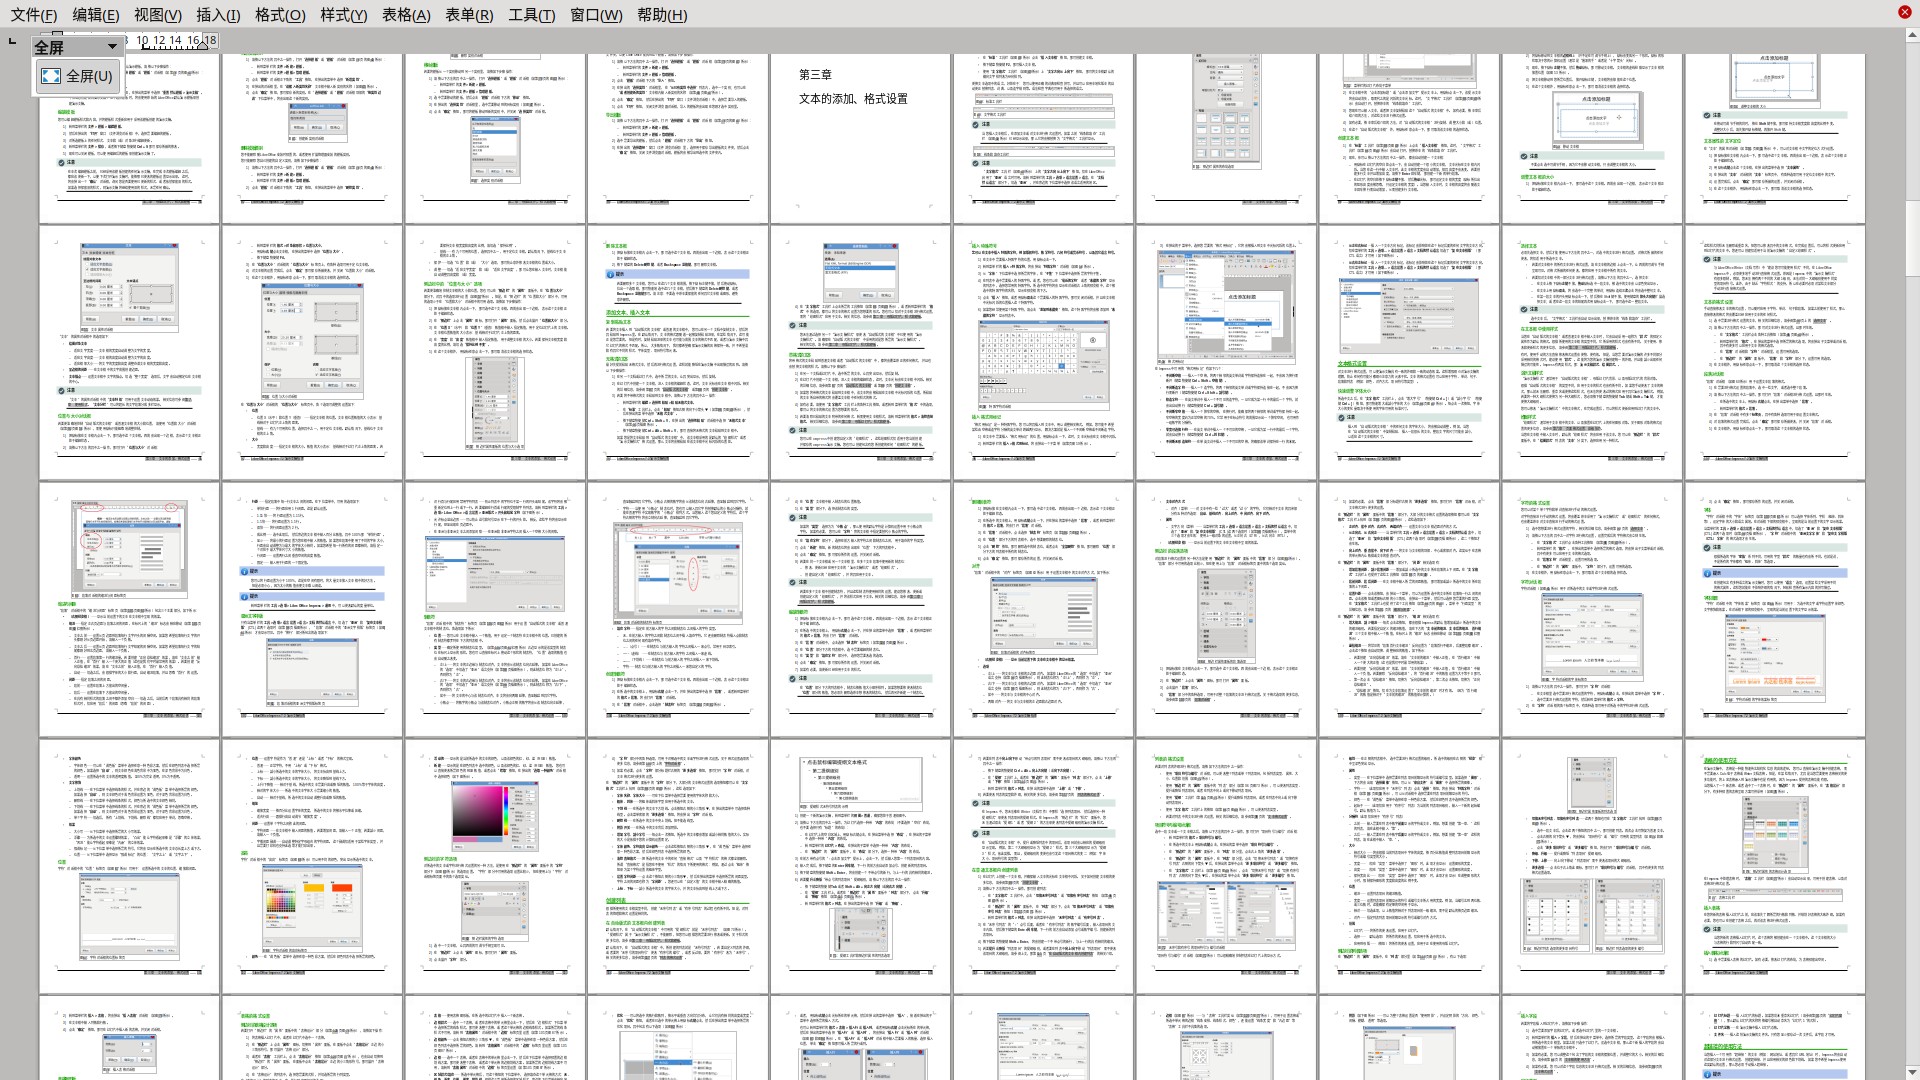The height and width of the screenshot is (1080, 1920).
Task: Select the page showing the orange color palette dialog
Action: pos(311,865)
